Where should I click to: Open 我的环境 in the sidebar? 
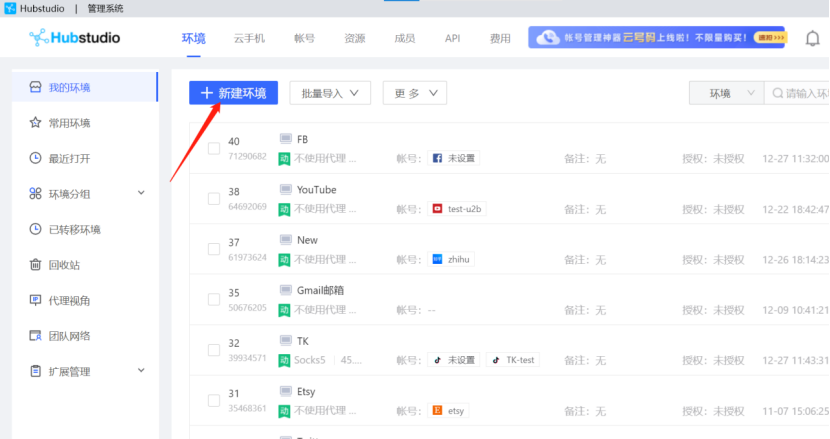85,87
